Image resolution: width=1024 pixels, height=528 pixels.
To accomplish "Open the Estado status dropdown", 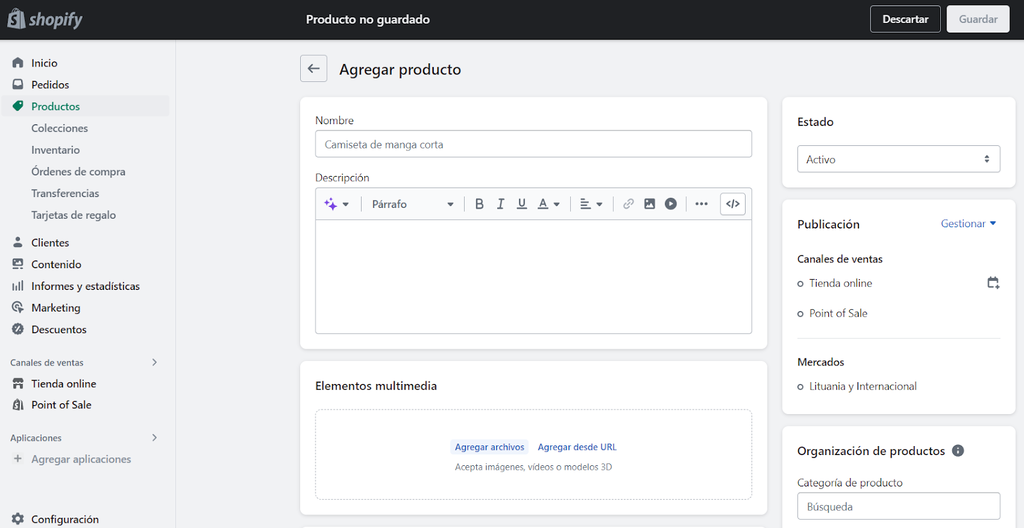I will click(898, 159).
